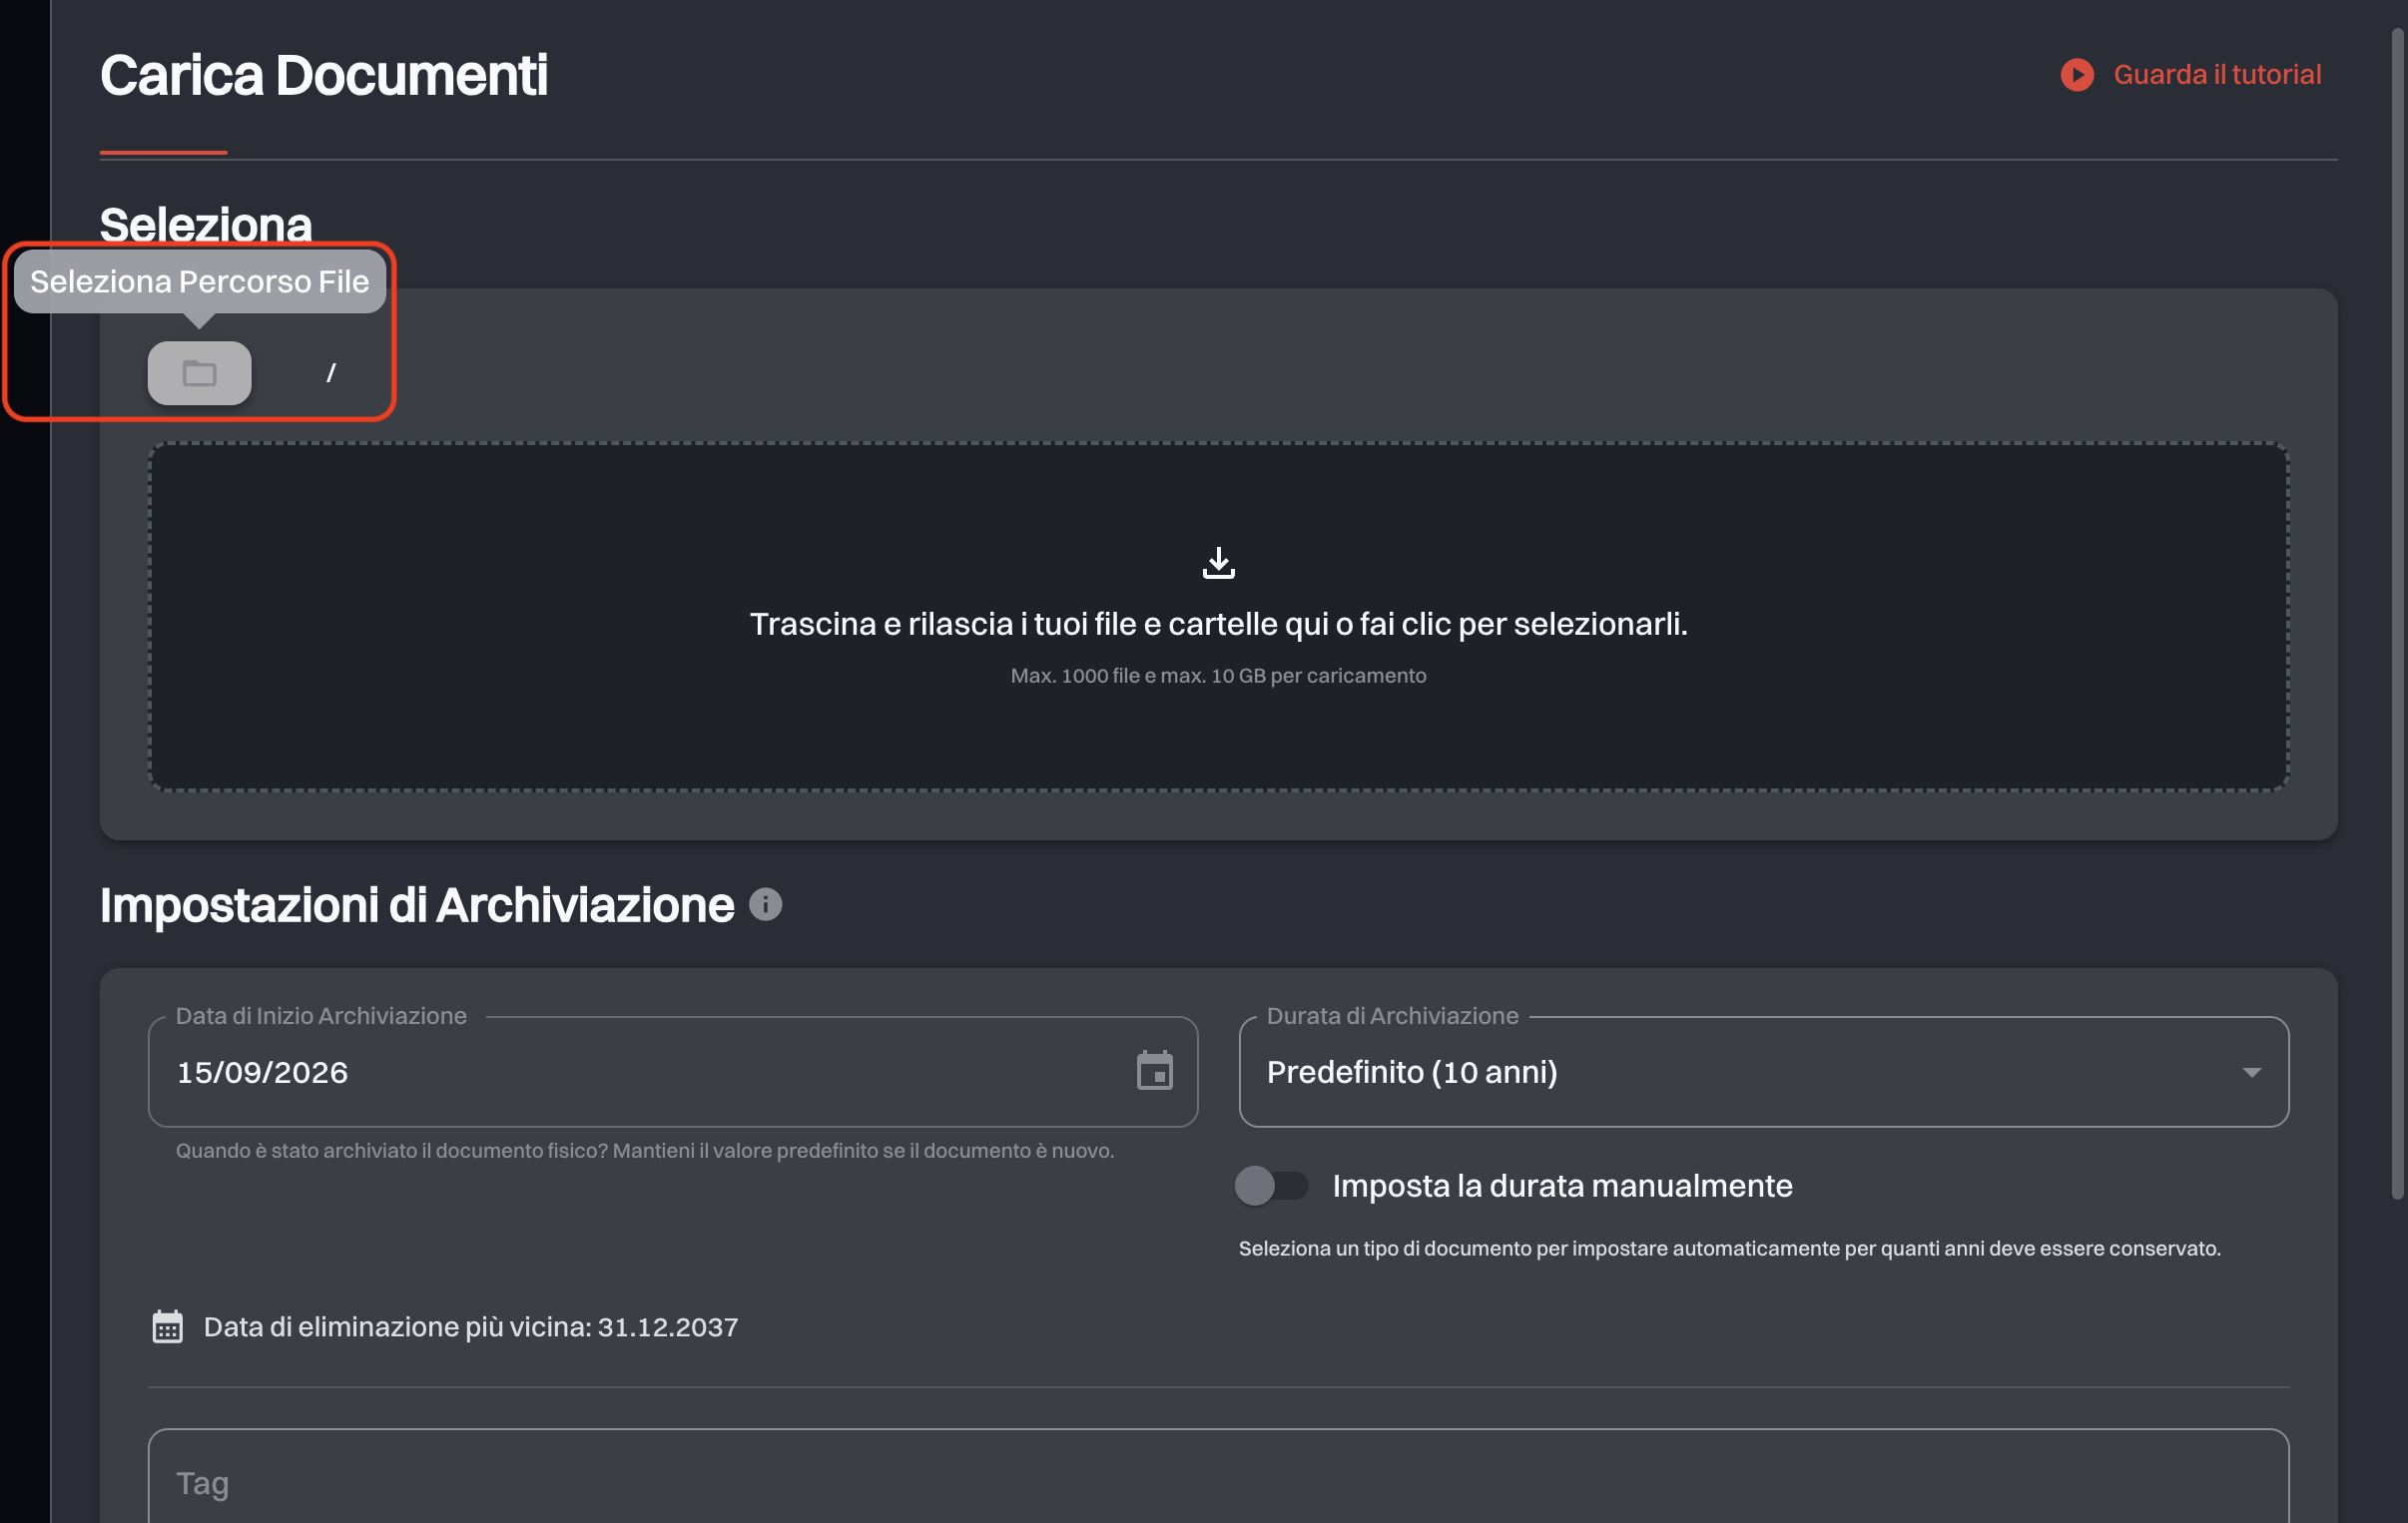Click 'Quando è stato archiviato il documento fisico?' hint
2408x1523 pixels.
[x=645, y=1150]
